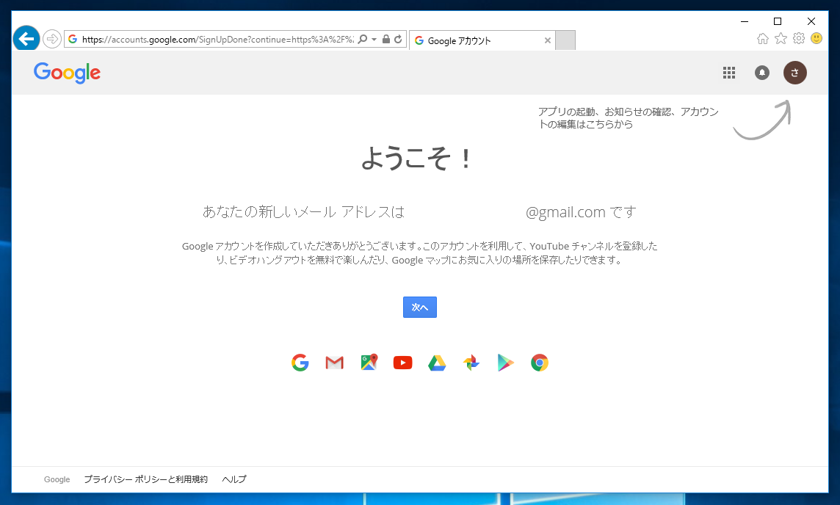Click the lock security icon in address bar

coord(386,39)
